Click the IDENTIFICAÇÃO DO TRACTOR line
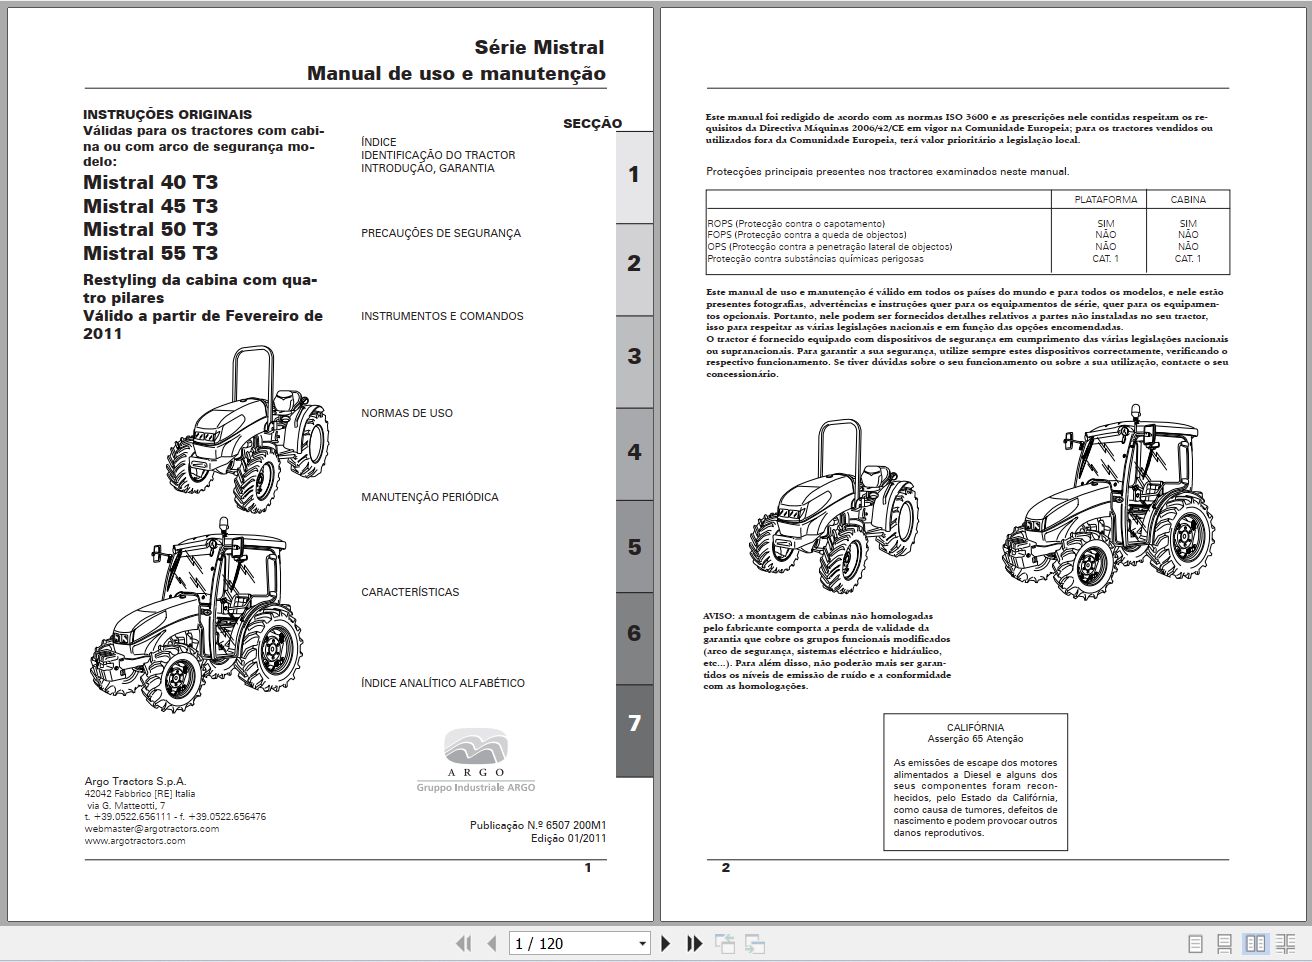This screenshot has width=1312, height=962. tap(438, 155)
